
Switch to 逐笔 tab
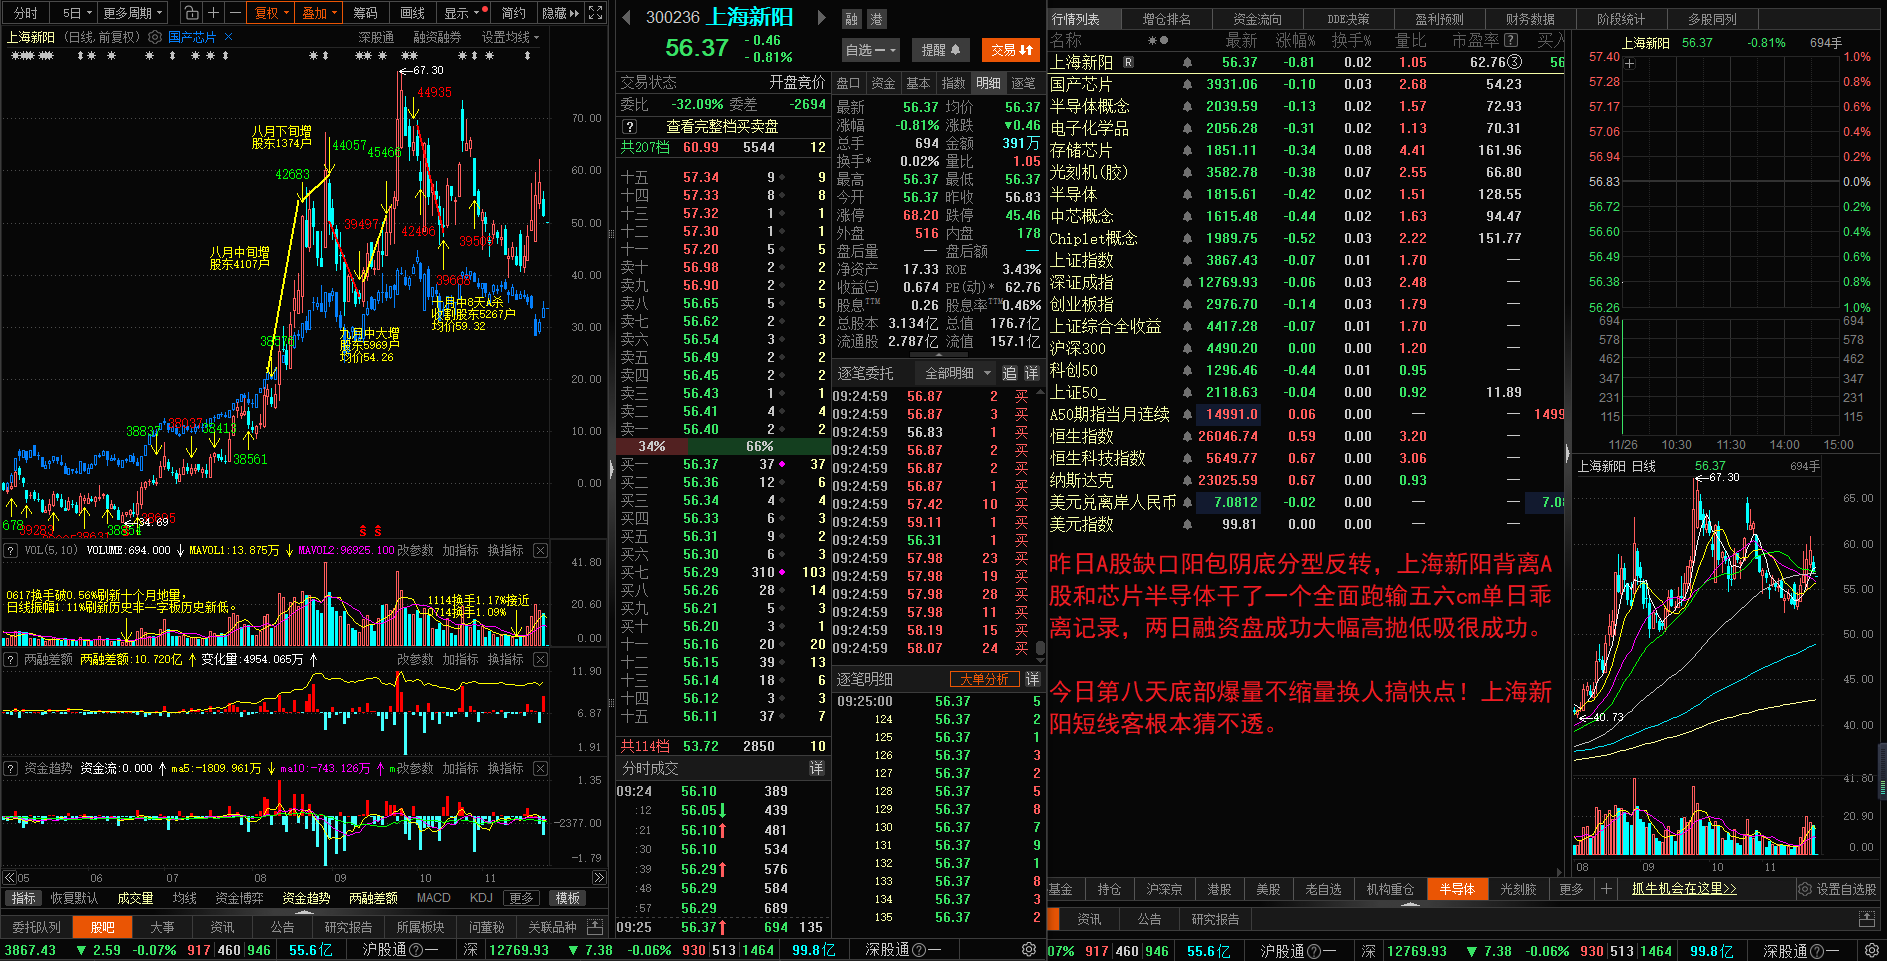click(x=1023, y=83)
